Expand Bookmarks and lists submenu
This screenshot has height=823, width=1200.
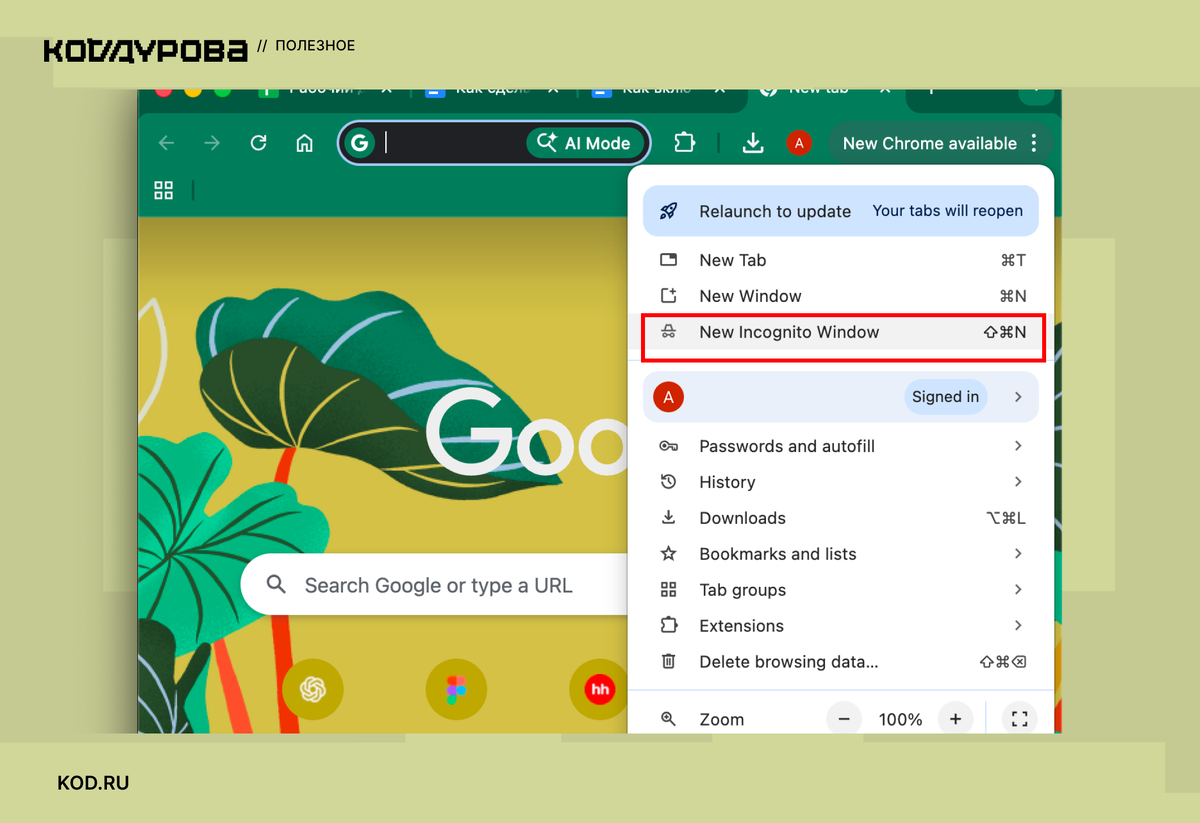[840, 554]
